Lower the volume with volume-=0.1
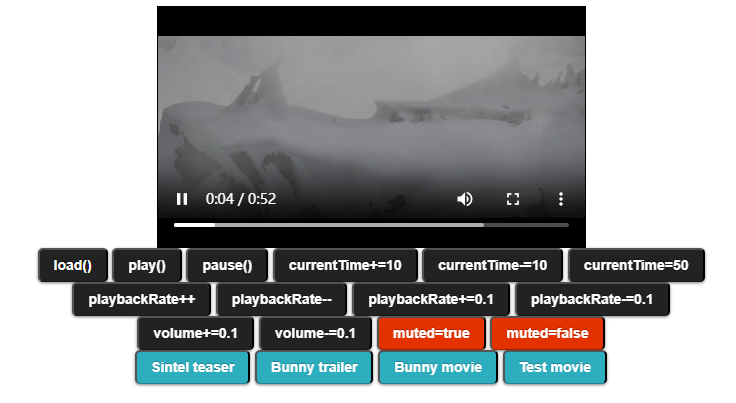The image size is (736, 403). [315, 334]
